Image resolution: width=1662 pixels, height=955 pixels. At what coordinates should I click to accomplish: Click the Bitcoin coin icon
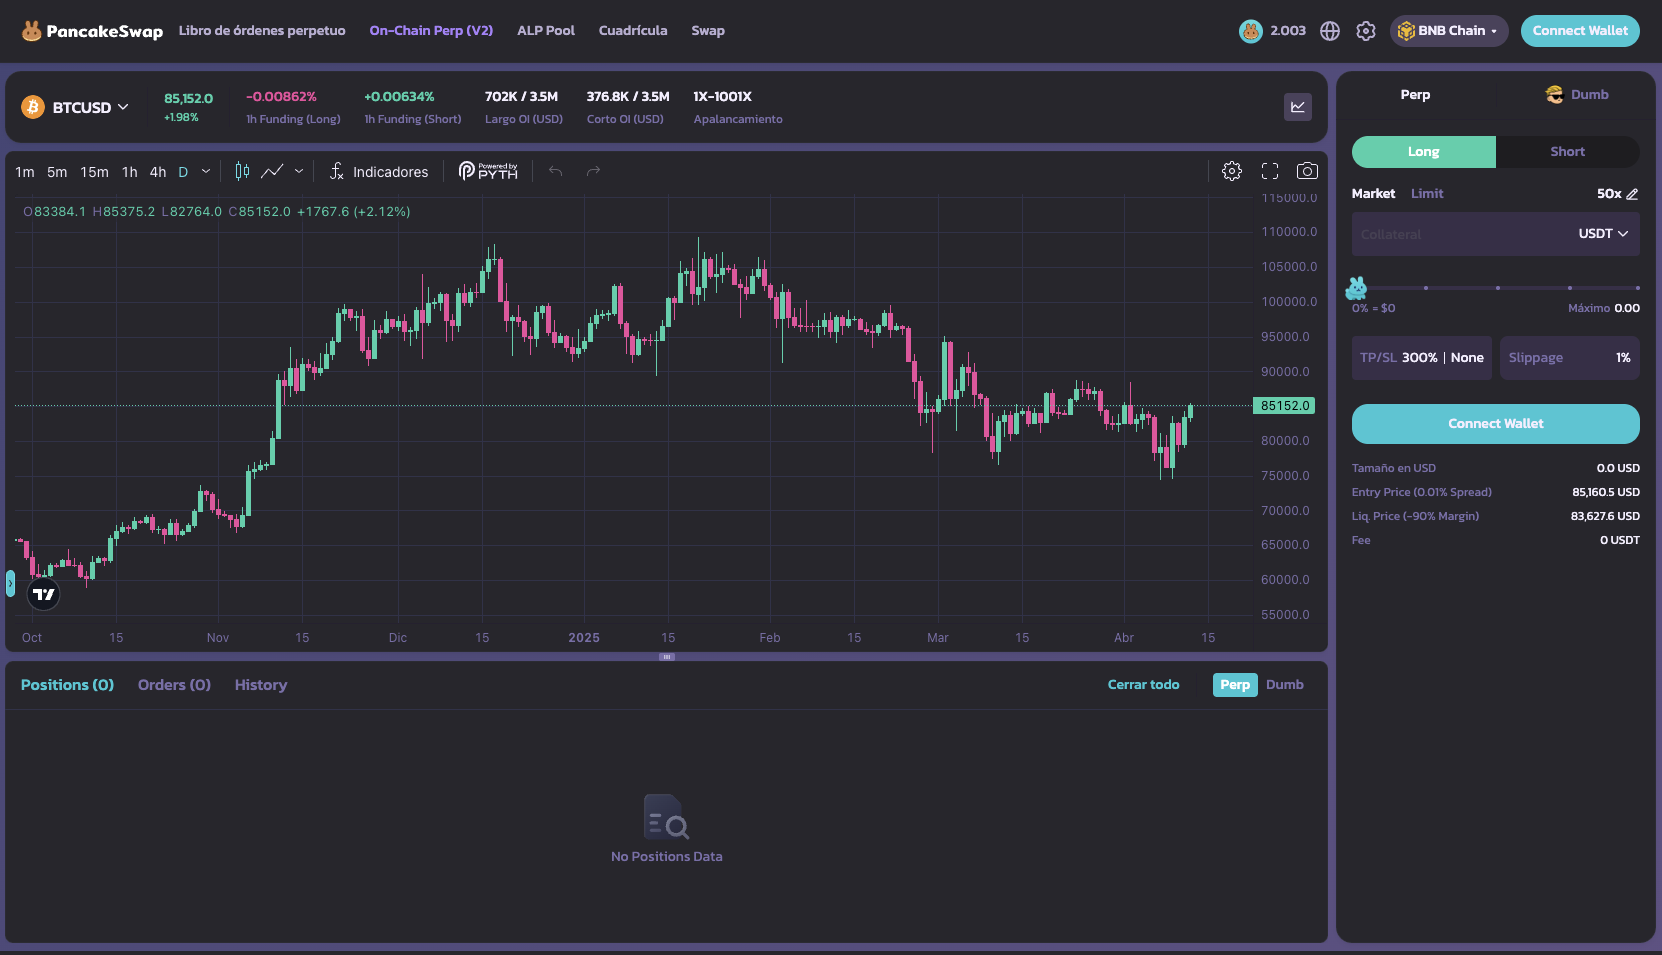coord(33,107)
